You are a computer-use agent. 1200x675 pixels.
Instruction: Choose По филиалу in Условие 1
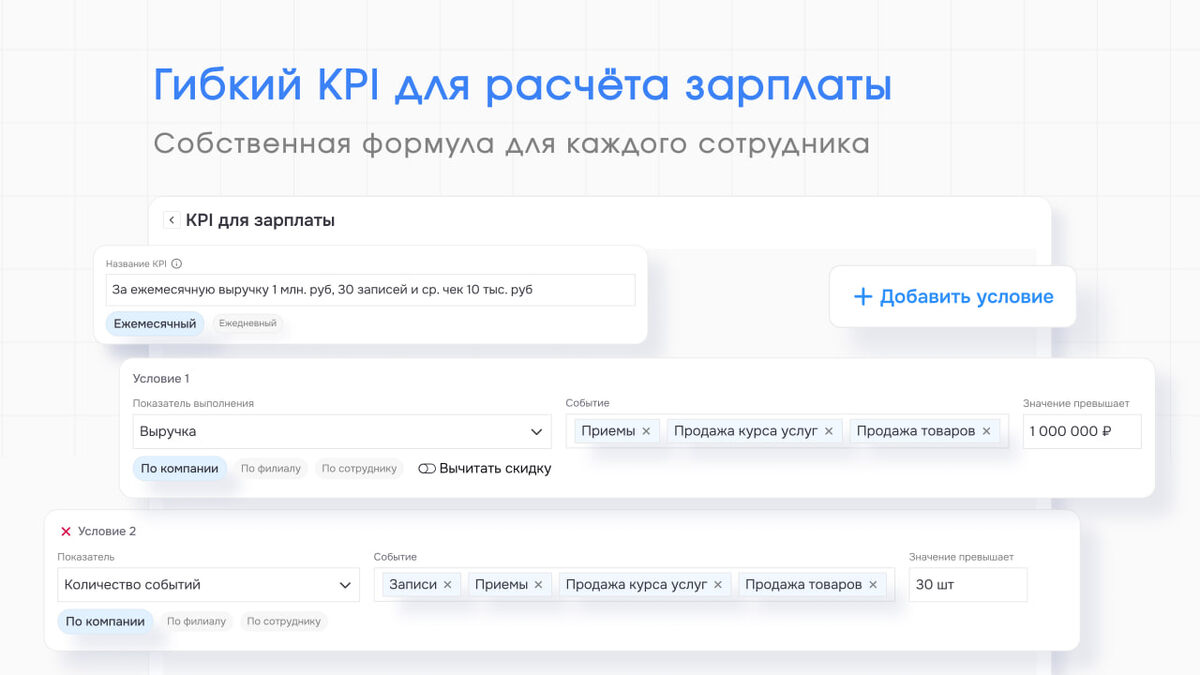pos(271,468)
